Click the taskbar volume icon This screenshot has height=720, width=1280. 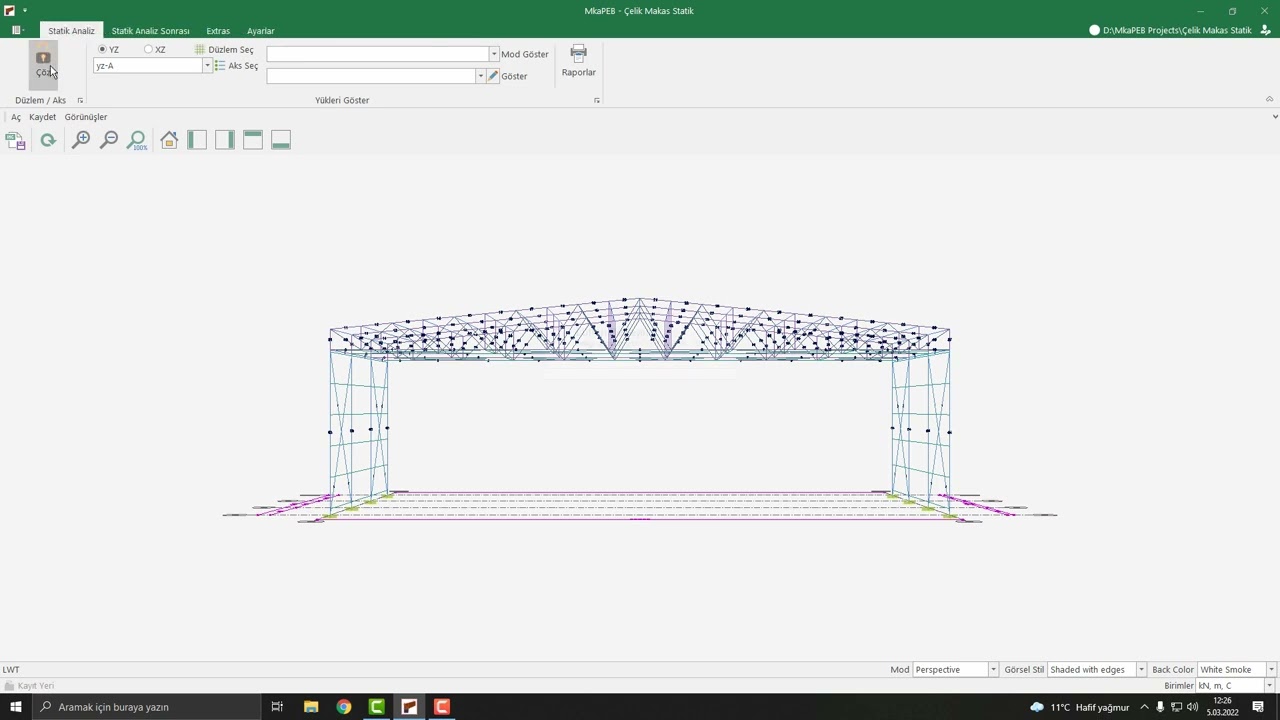1192,707
